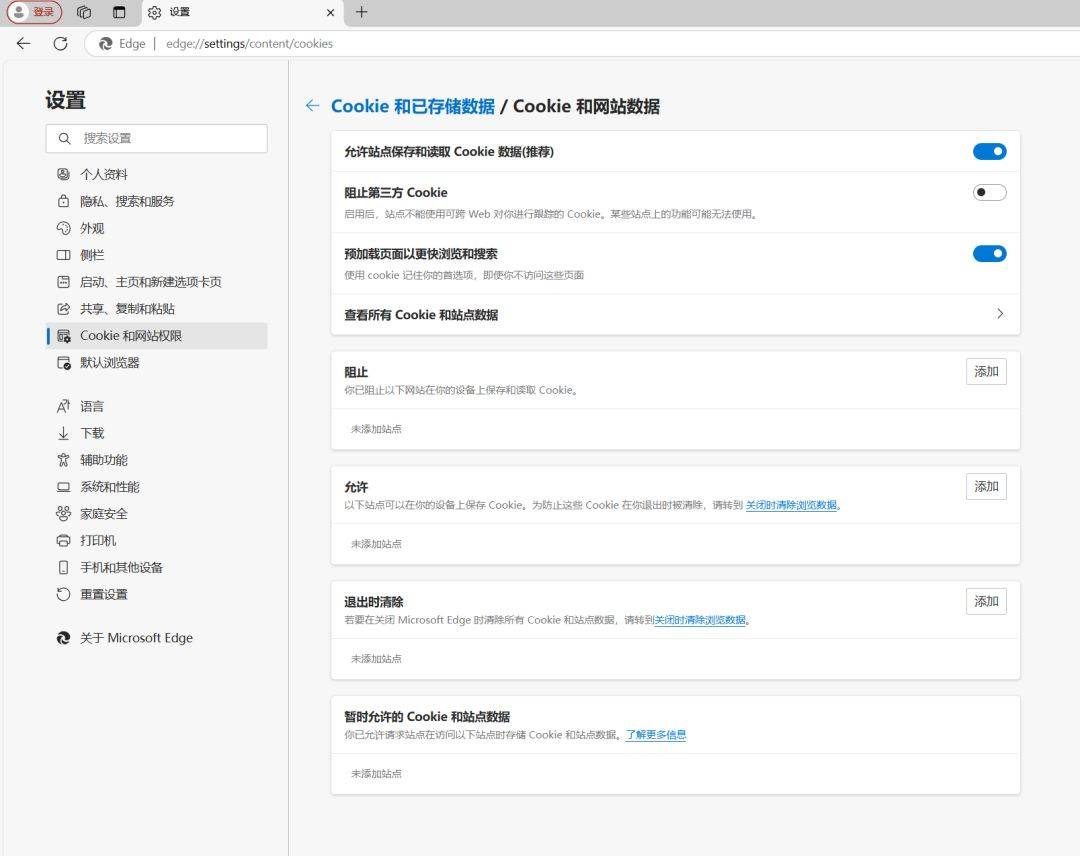Viewport: 1080px width, 856px height.
Task: Open 下载 settings section
Action: pyautogui.click(x=156, y=433)
